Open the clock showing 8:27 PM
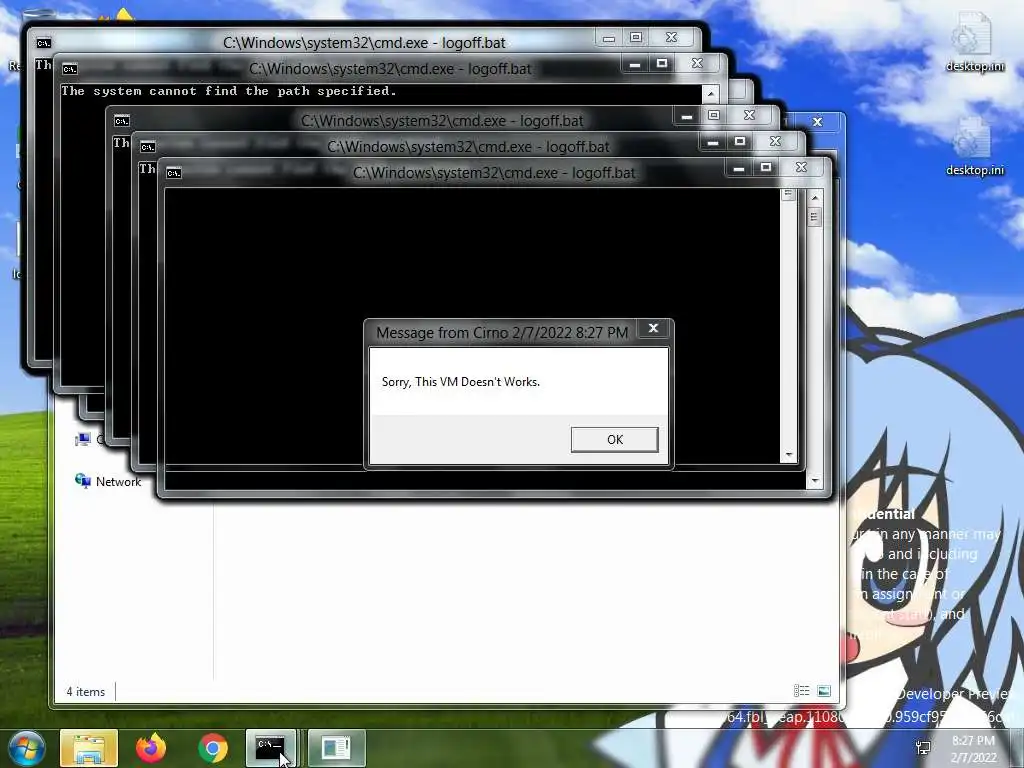Image resolution: width=1024 pixels, height=768 pixels. tap(973, 749)
